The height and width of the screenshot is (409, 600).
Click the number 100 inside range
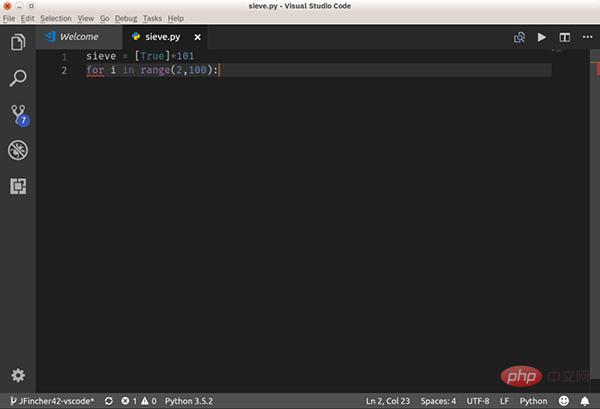tap(197, 70)
